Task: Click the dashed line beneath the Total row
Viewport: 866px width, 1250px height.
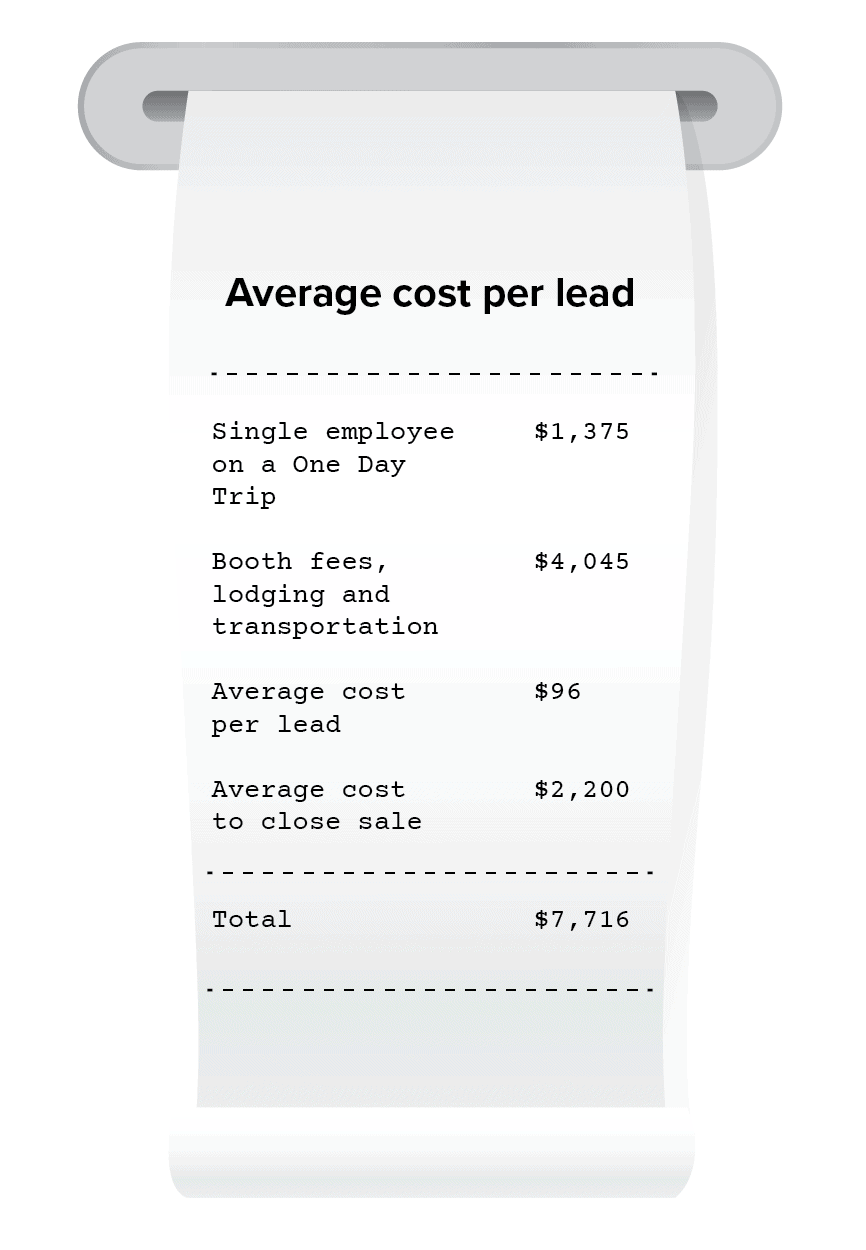Action: (430, 989)
